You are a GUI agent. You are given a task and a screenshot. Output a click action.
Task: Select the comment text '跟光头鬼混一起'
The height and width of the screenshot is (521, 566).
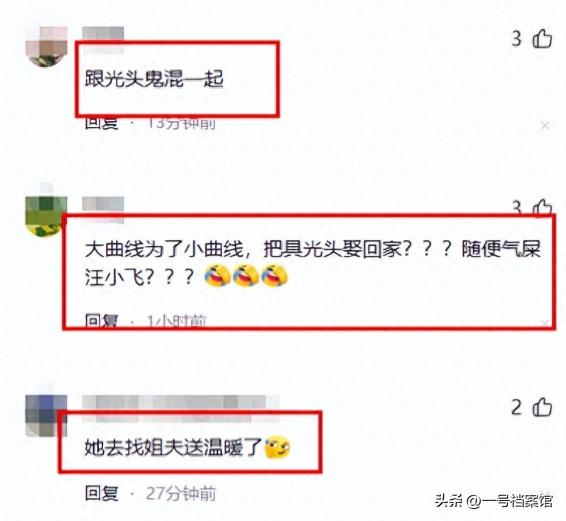[154, 79]
